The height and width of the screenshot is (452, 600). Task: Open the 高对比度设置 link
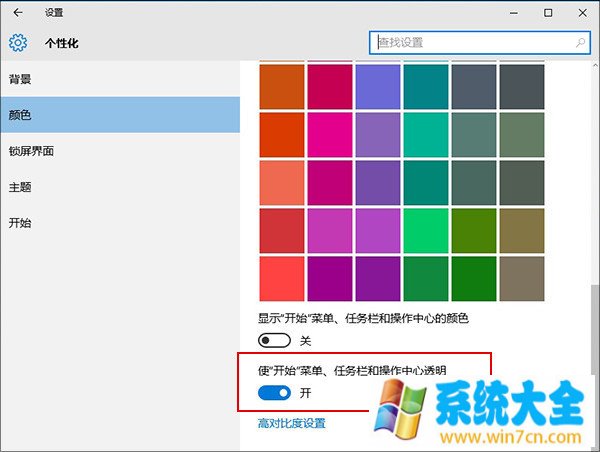tap(292, 423)
